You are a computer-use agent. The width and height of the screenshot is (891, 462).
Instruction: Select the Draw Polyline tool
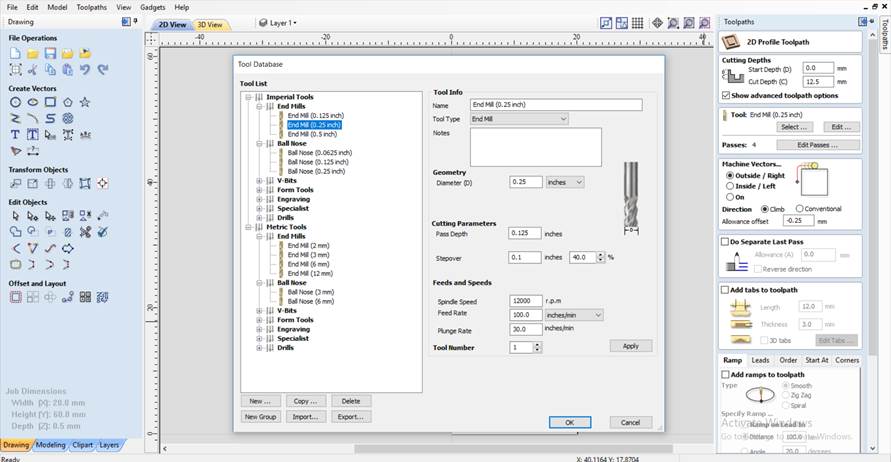[15, 118]
